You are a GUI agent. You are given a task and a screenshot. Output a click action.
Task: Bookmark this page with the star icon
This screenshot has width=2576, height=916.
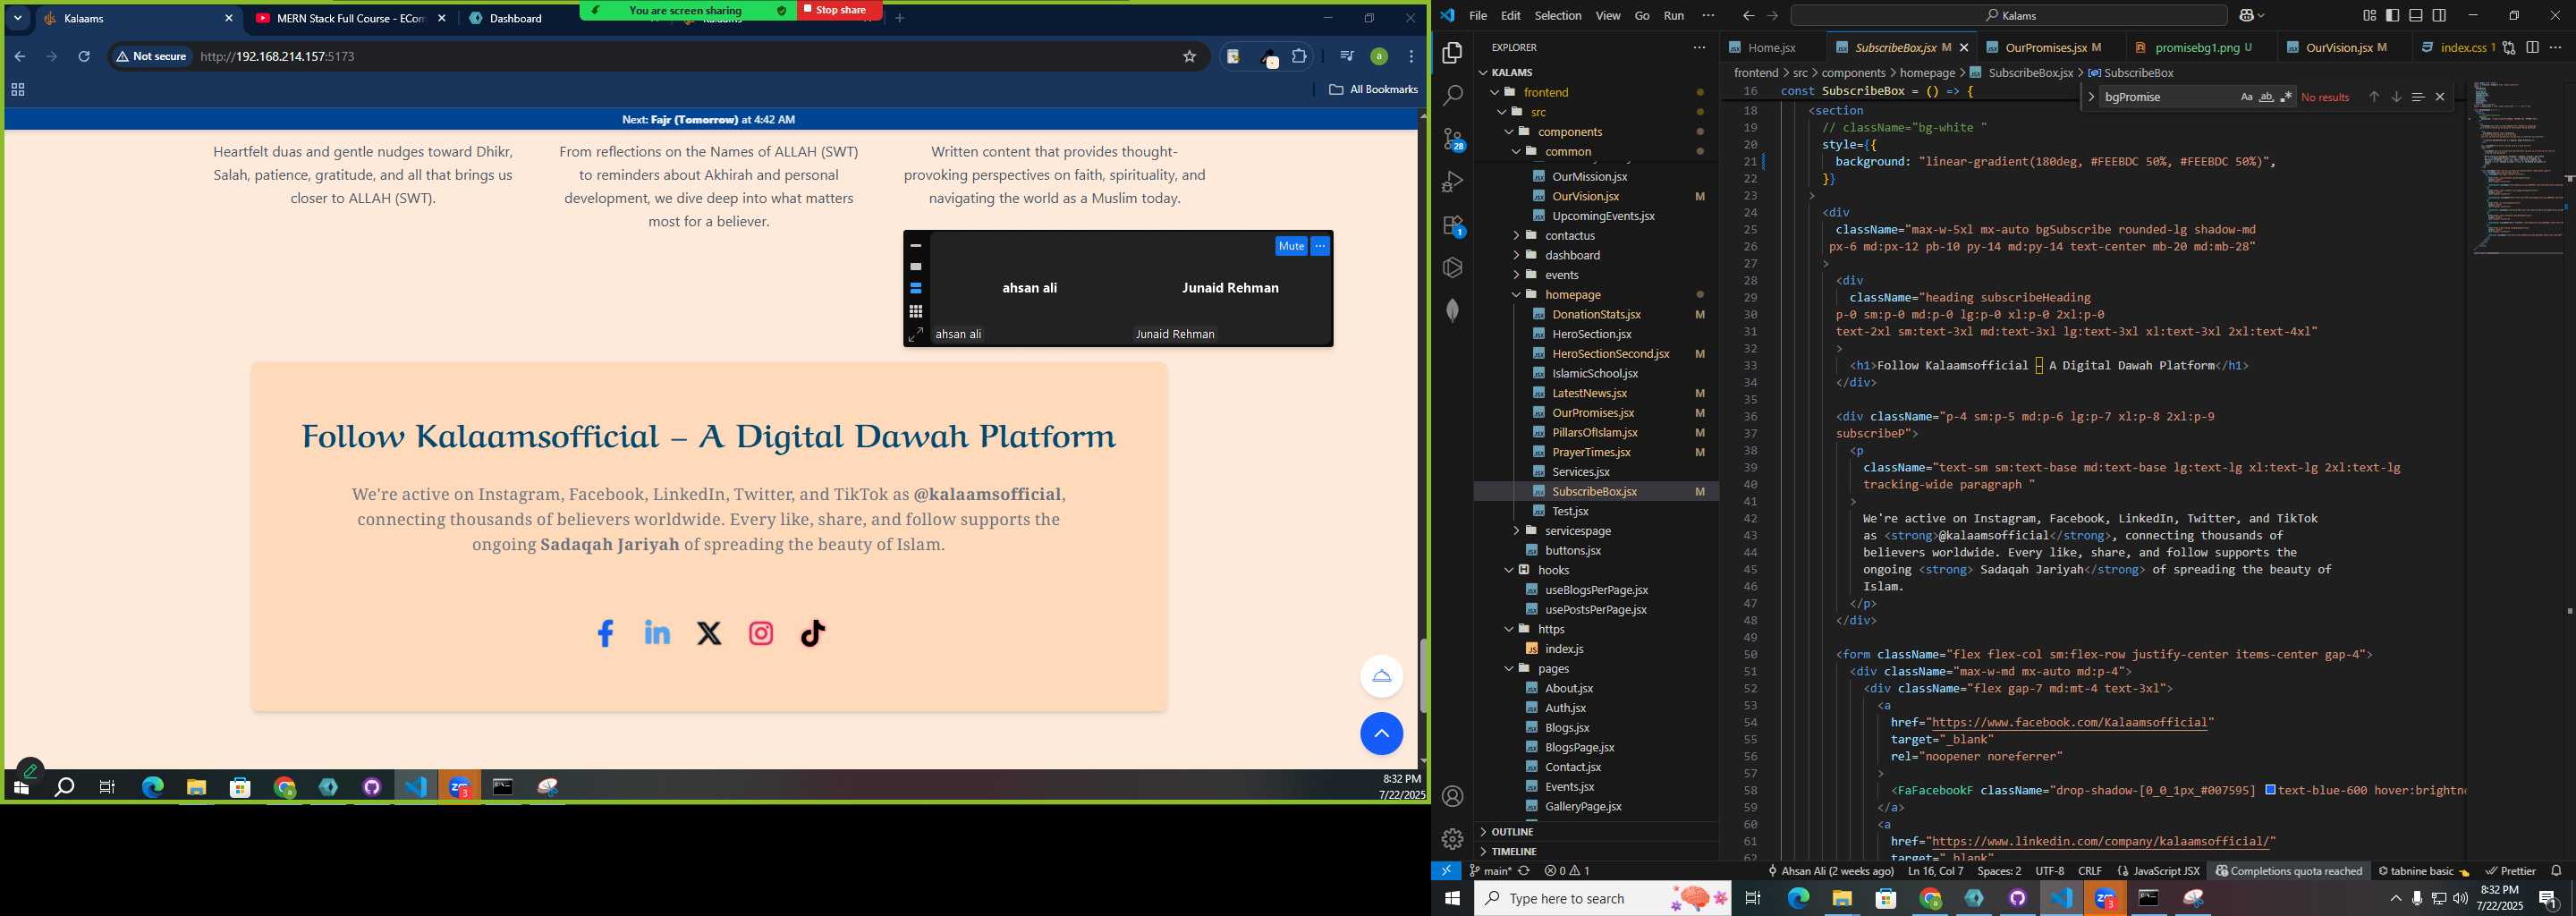[1190, 56]
